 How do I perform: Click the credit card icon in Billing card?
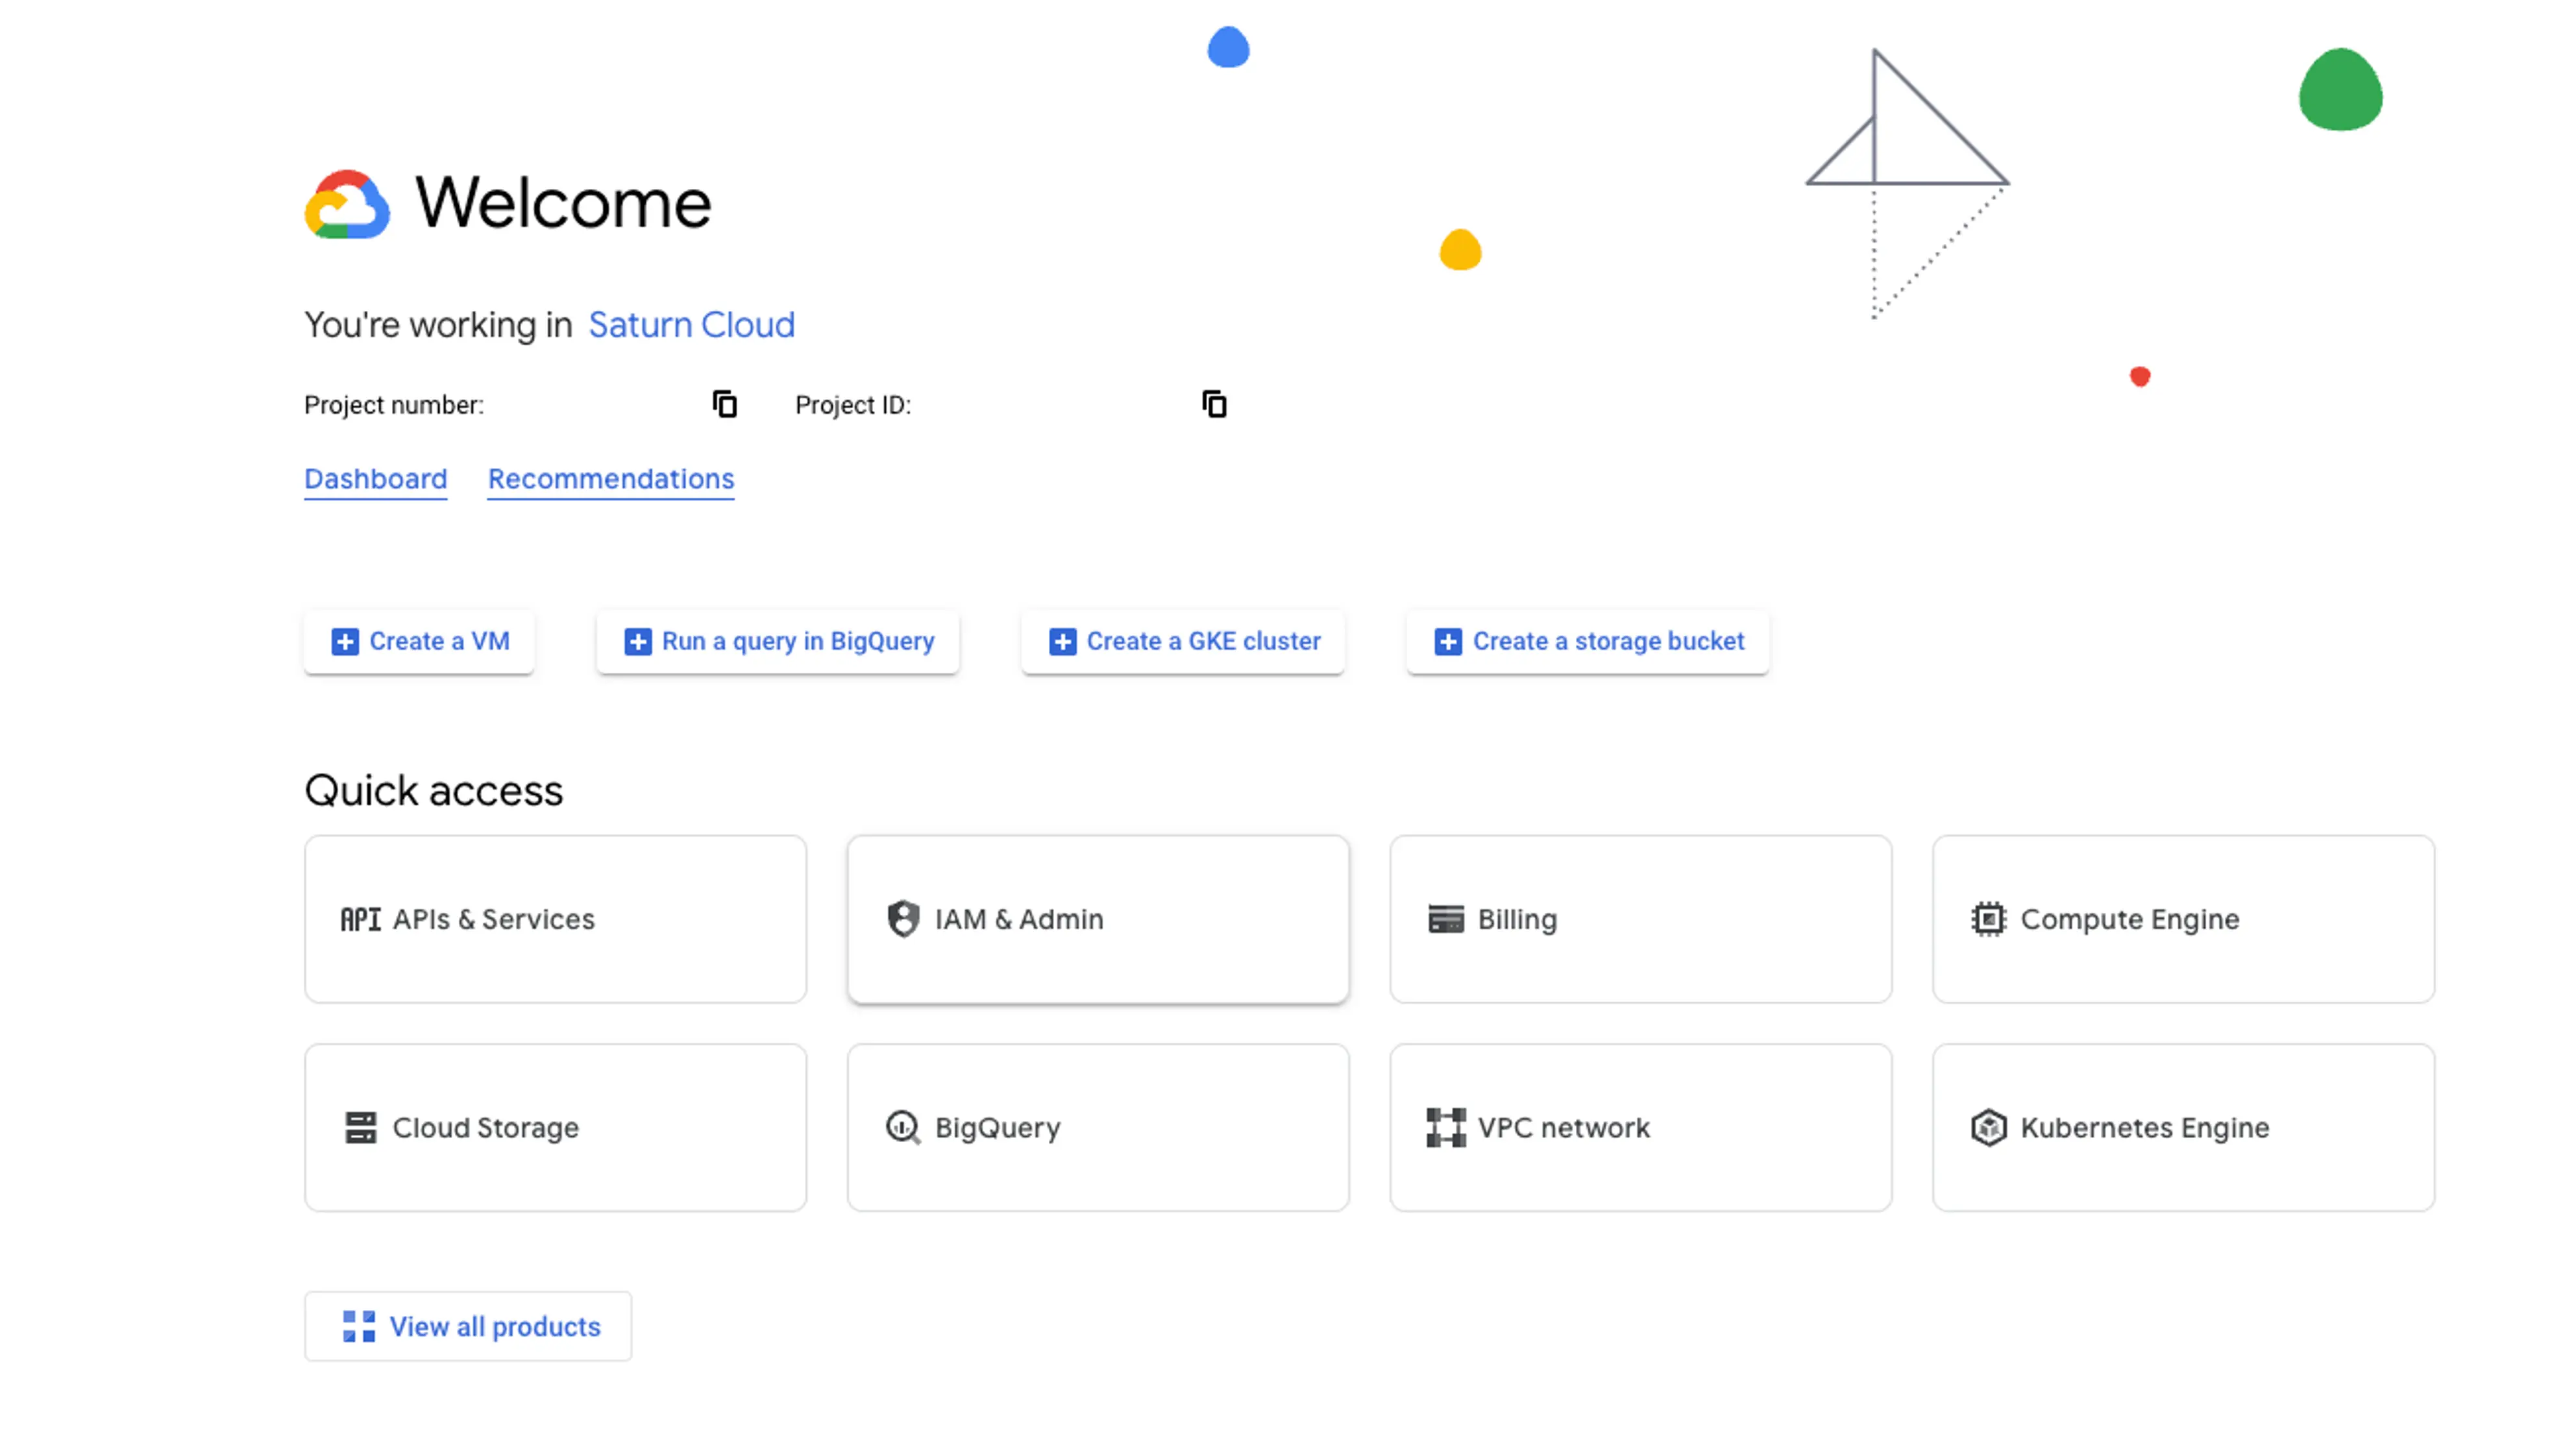[x=1446, y=919]
